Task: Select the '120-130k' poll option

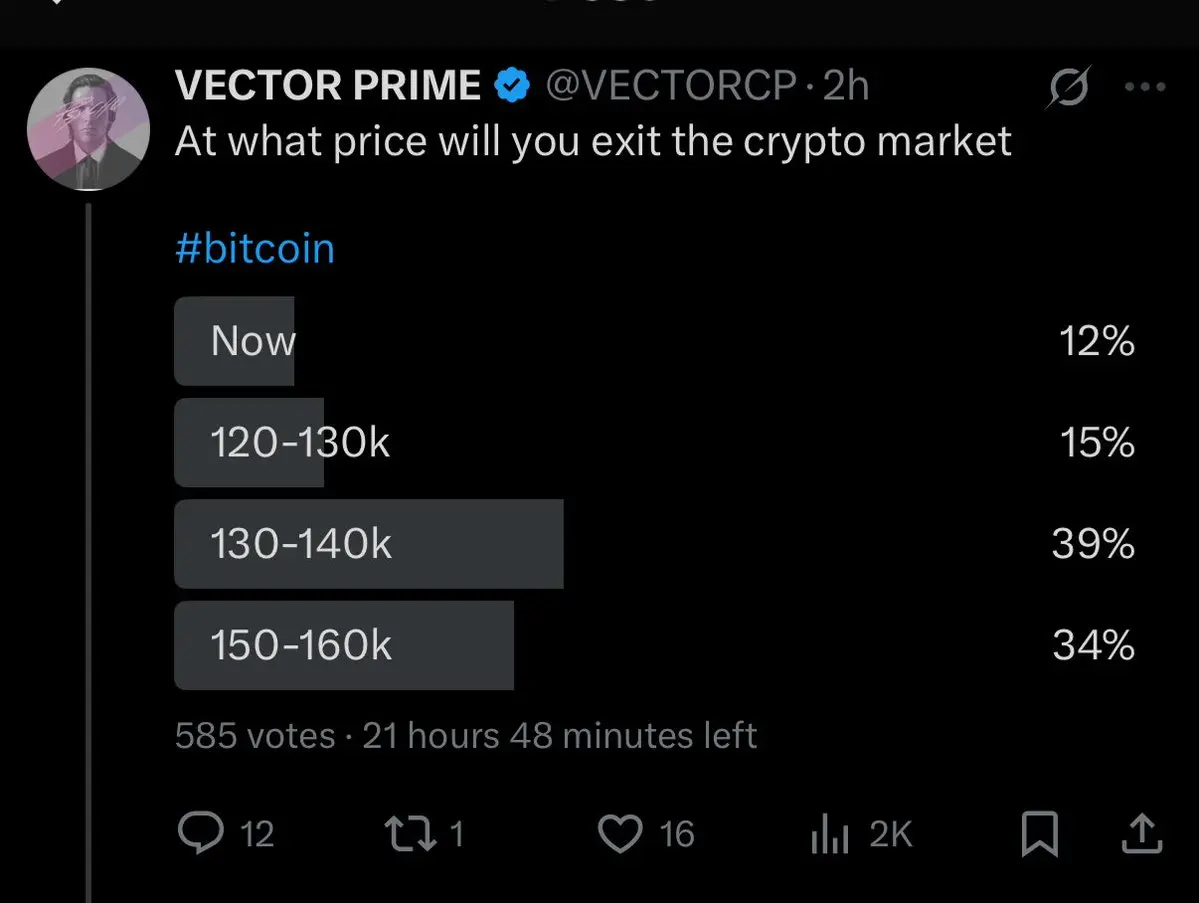Action: point(655,443)
